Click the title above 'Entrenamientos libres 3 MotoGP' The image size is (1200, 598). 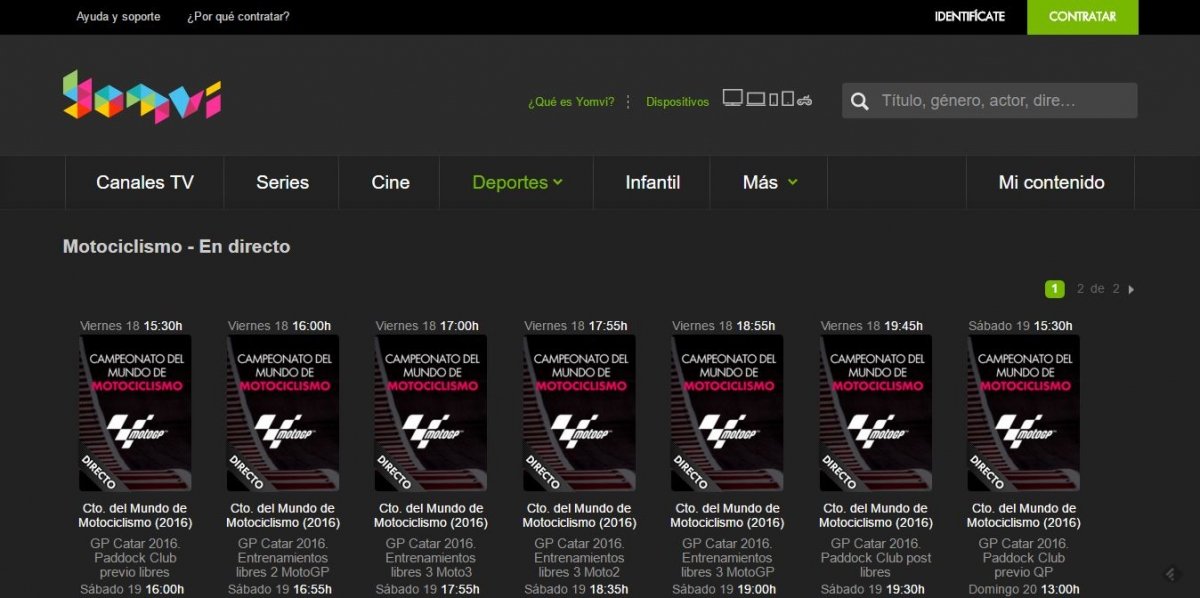pyautogui.click(x=727, y=516)
